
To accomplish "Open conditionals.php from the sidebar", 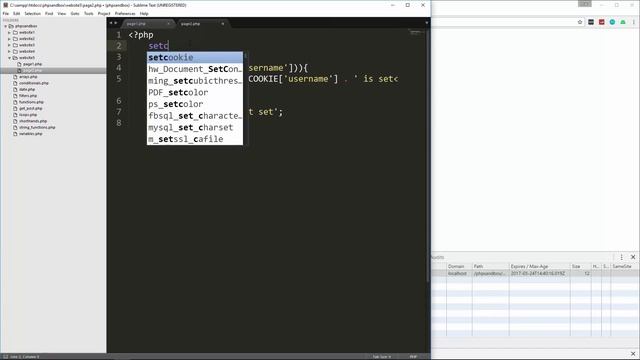I will pyautogui.click(x=34, y=83).
